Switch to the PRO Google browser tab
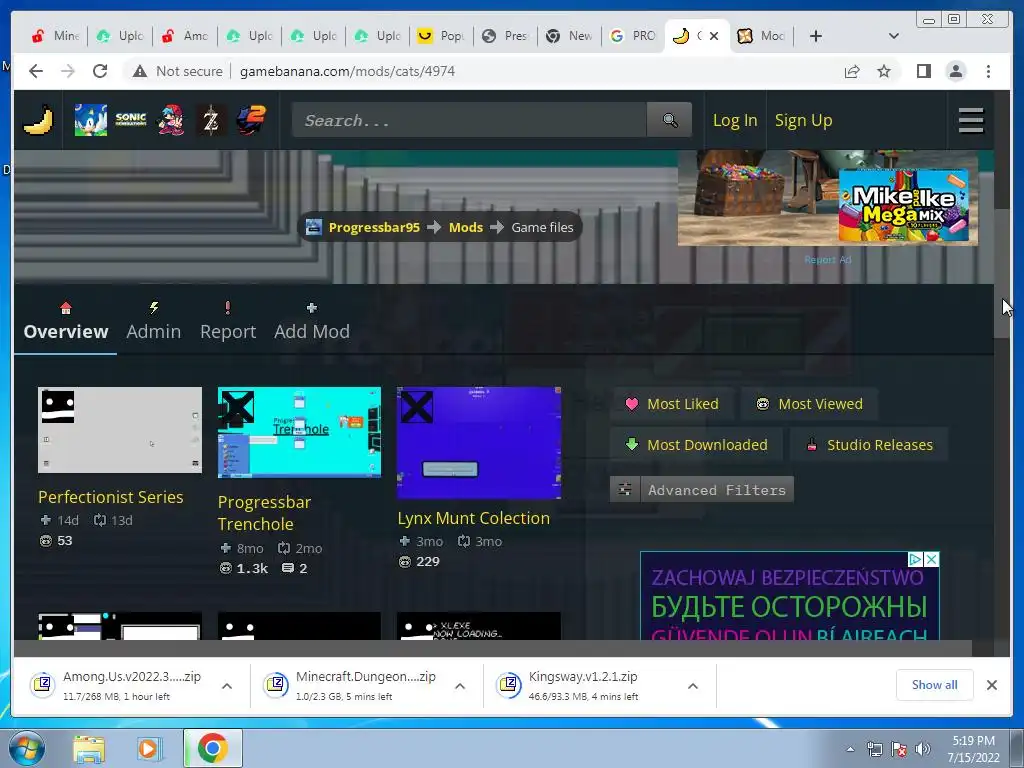 tap(633, 36)
